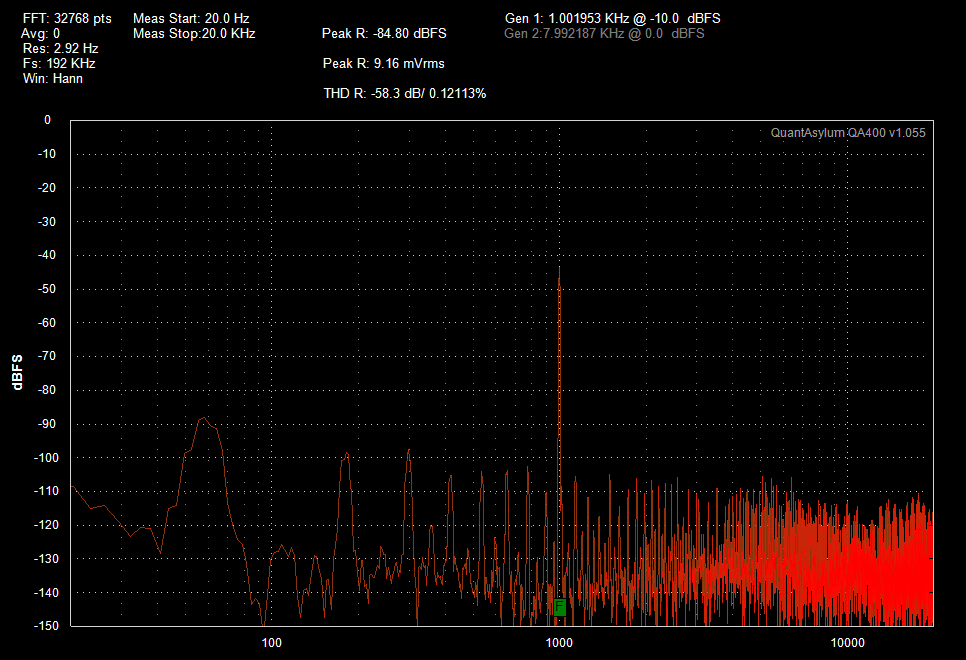Click 'Meas Stop:20.0 KHz' text
Viewport: 966px width, 660px height.
[194, 33]
